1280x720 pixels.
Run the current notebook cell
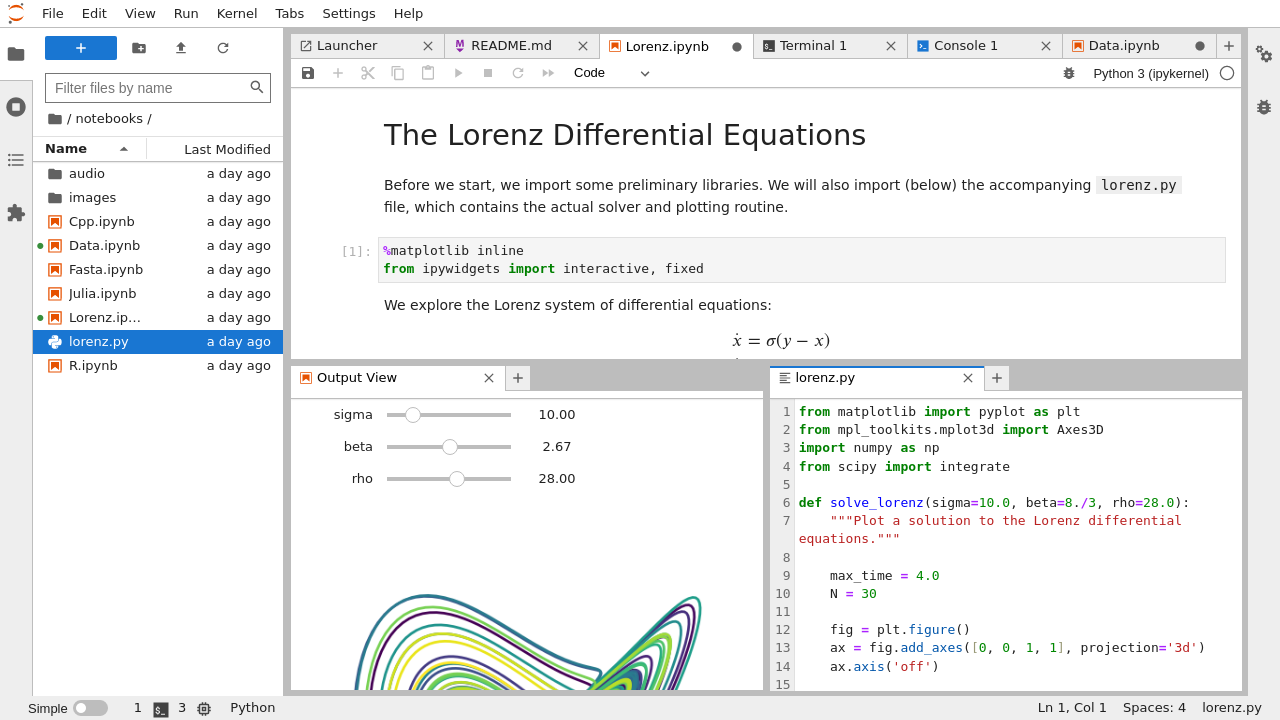[x=458, y=72]
